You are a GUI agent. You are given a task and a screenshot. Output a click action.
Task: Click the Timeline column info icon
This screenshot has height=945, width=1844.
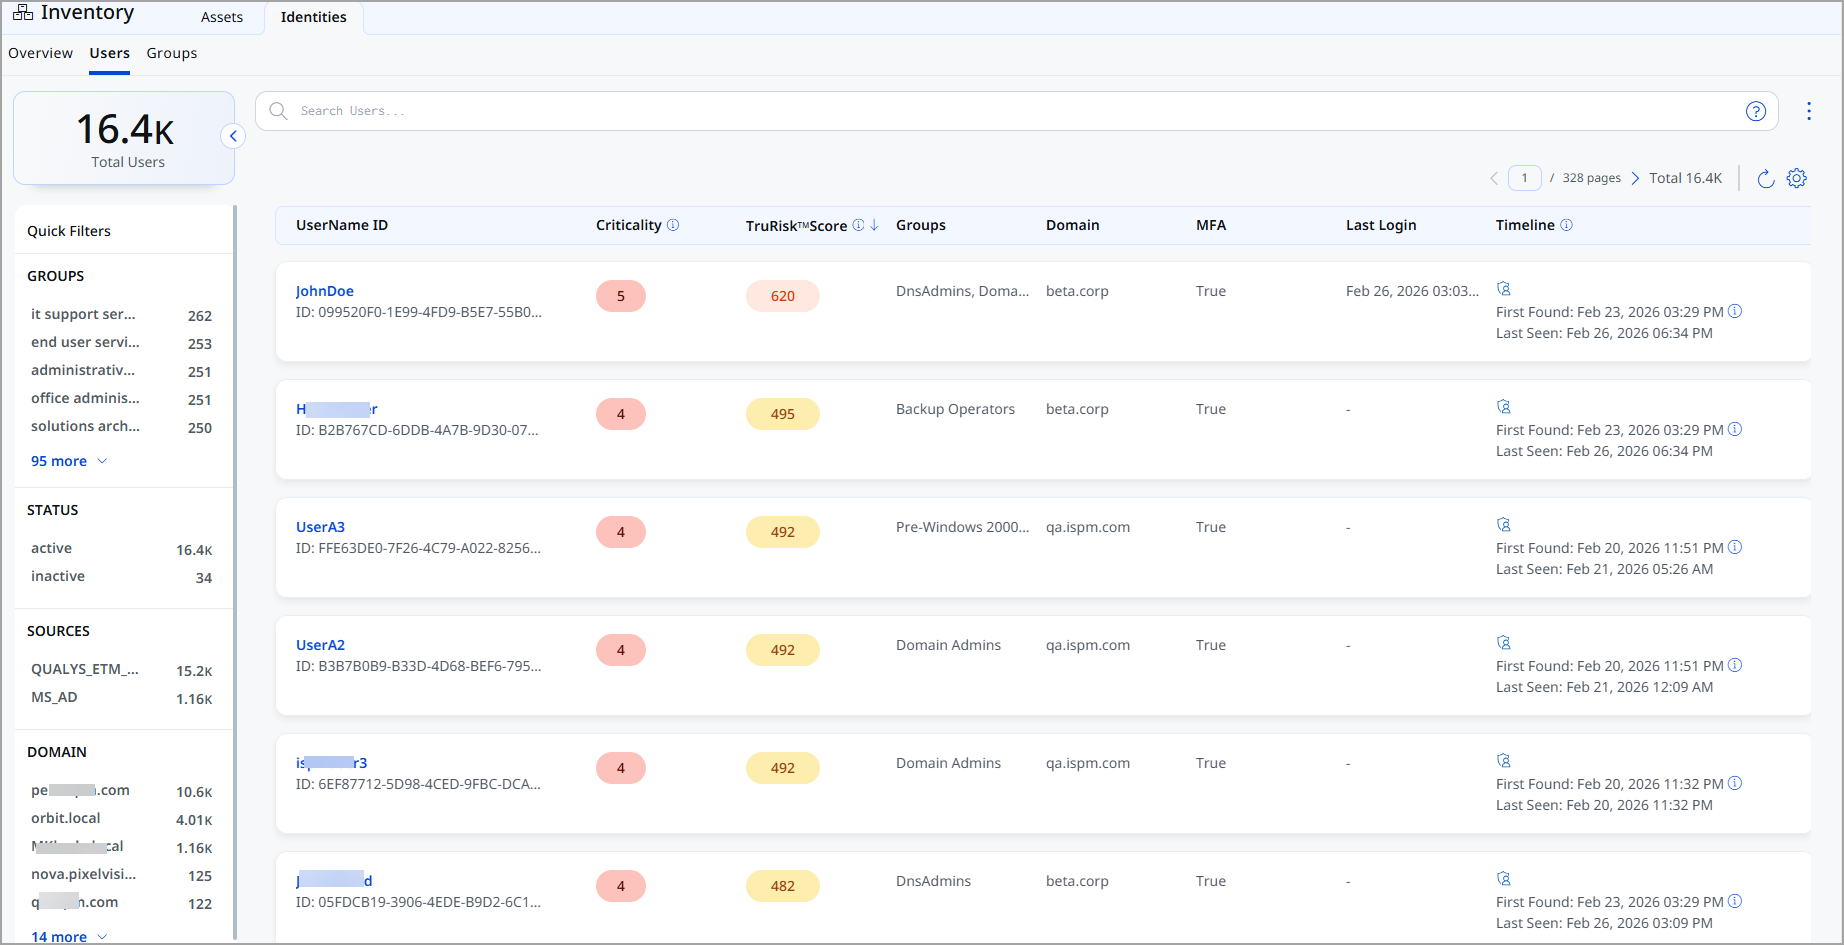(1566, 225)
